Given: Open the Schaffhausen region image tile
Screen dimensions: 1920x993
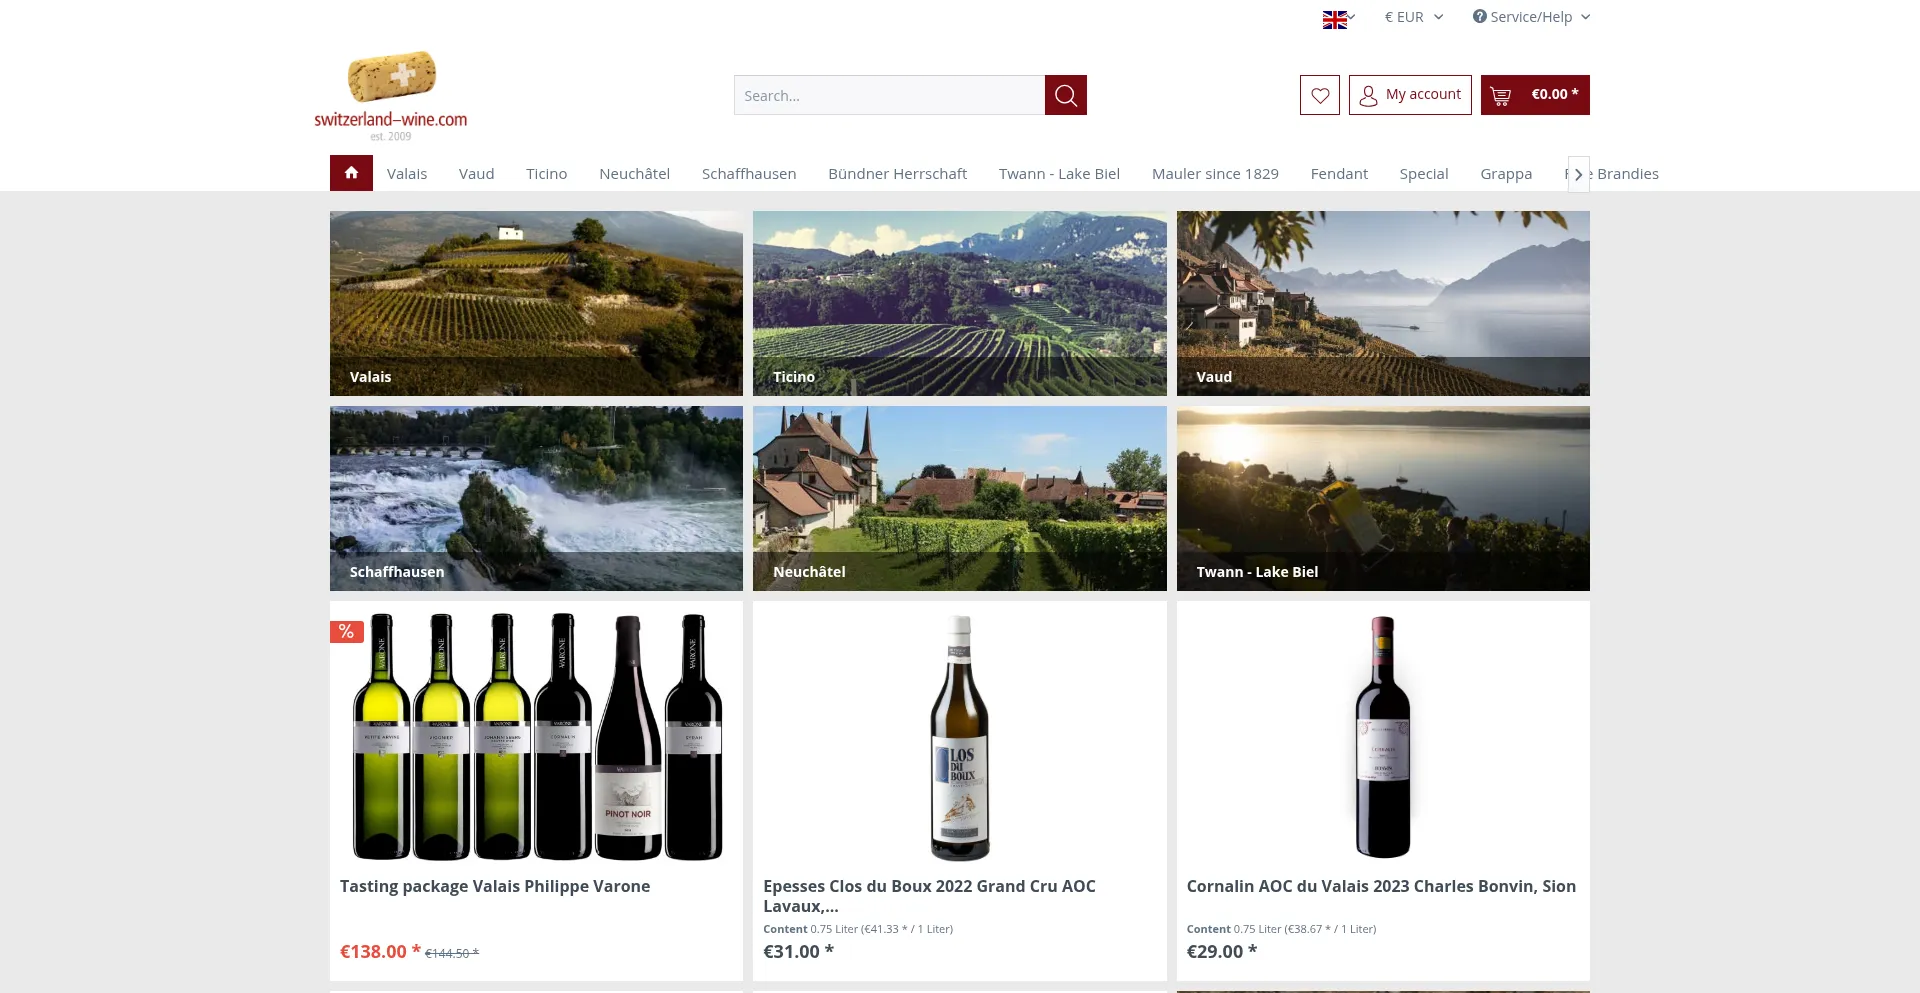Looking at the screenshot, I should pos(536,498).
